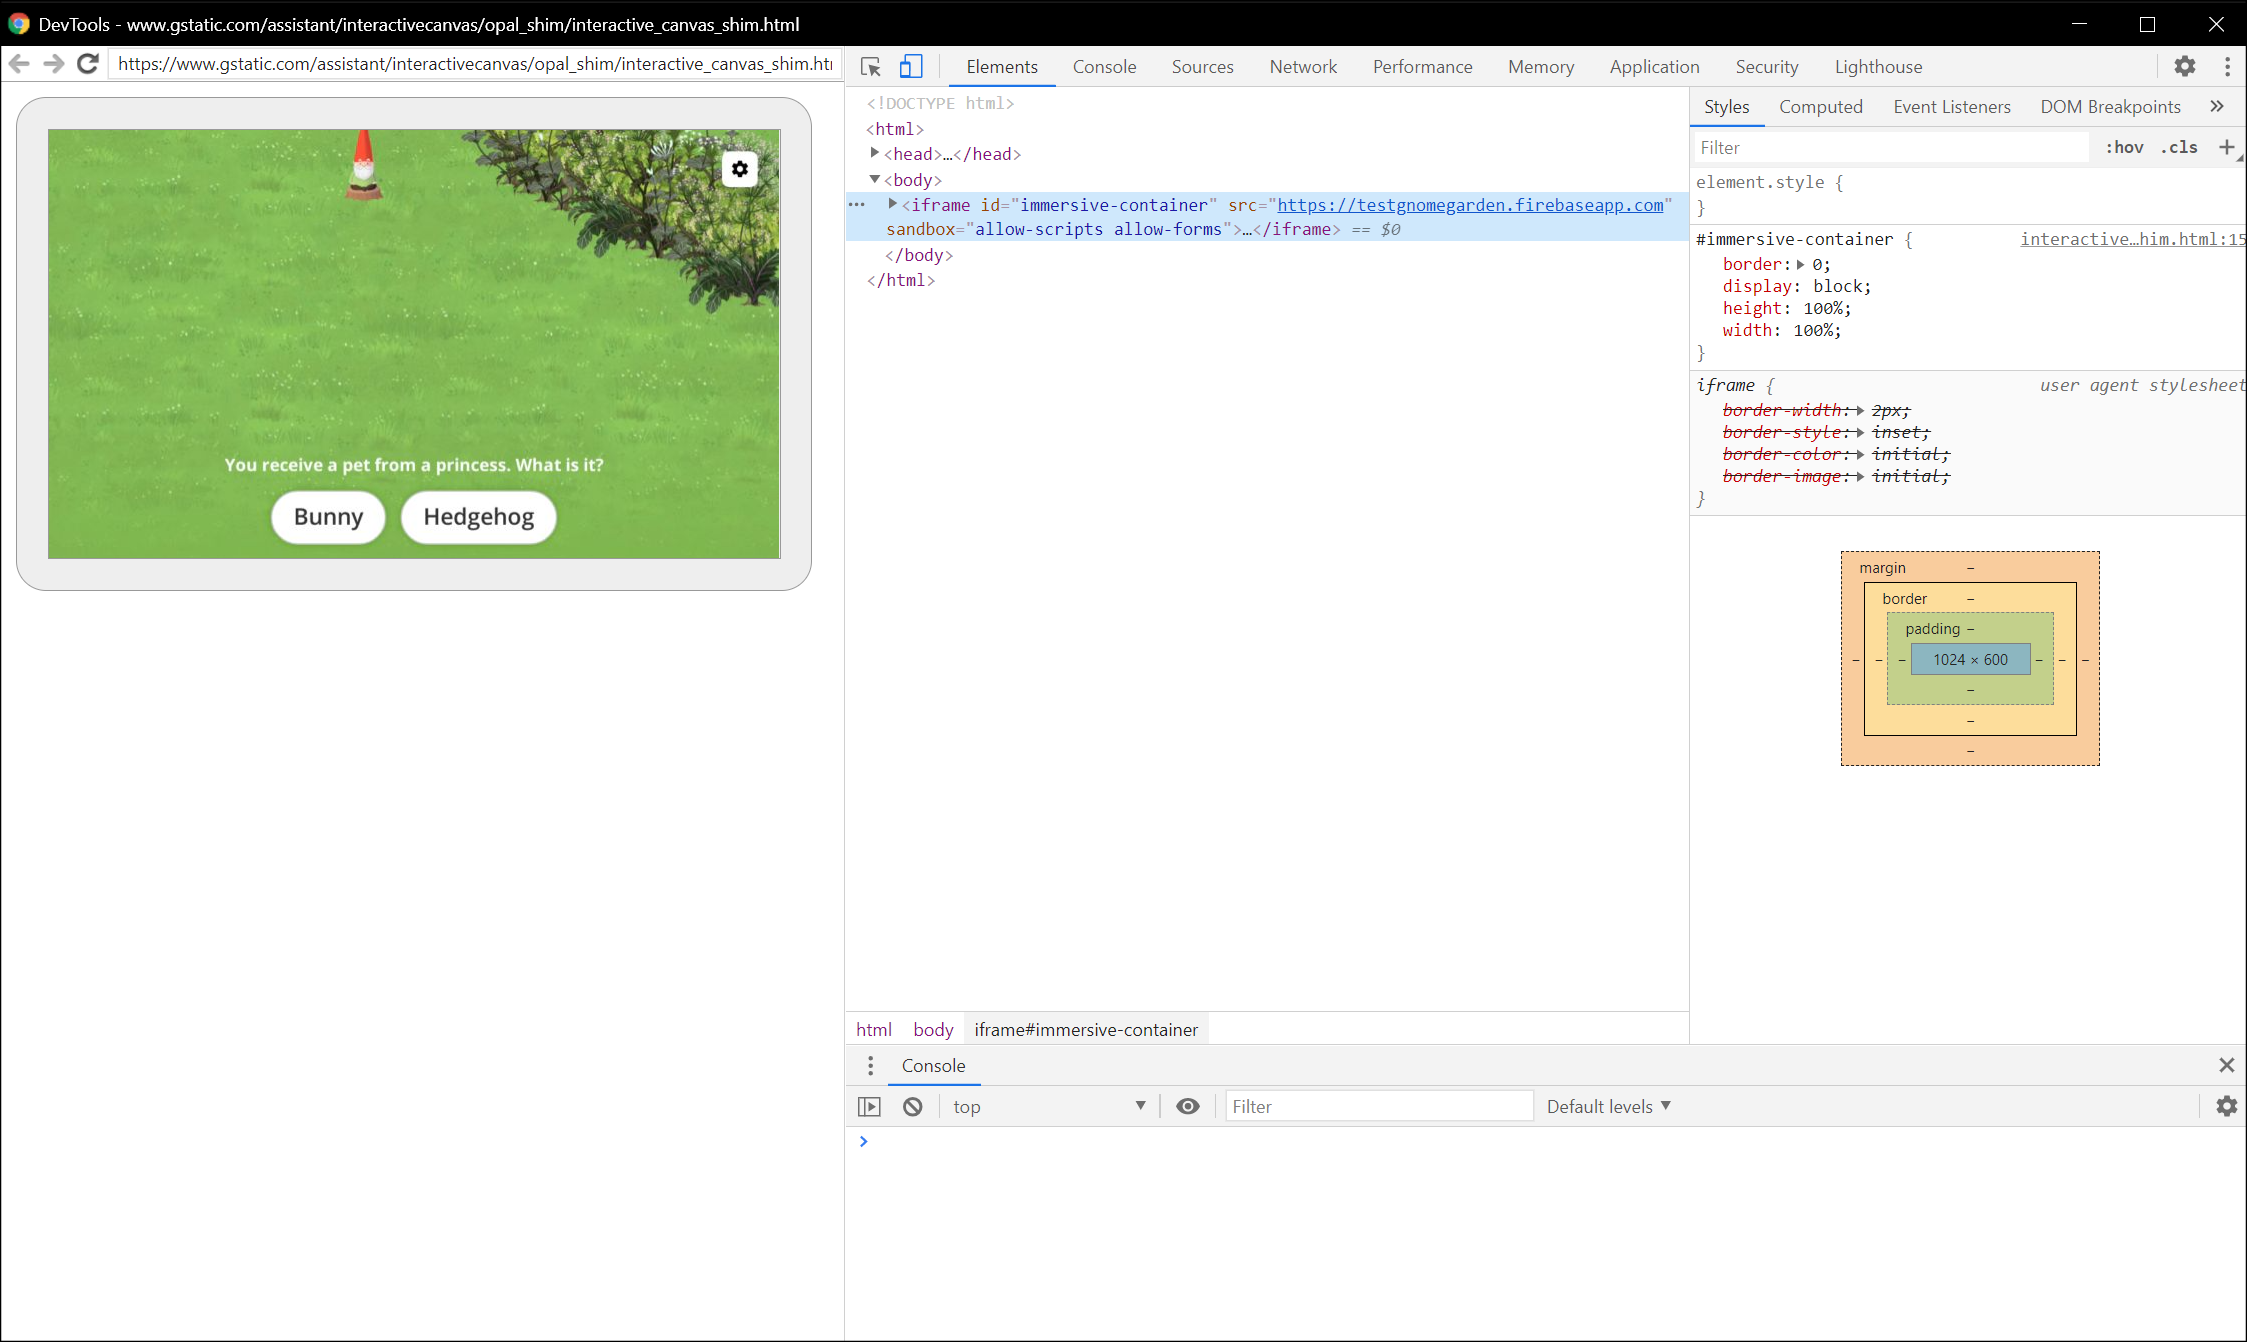Toggle the device toolbar icon

[x=910, y=67]
